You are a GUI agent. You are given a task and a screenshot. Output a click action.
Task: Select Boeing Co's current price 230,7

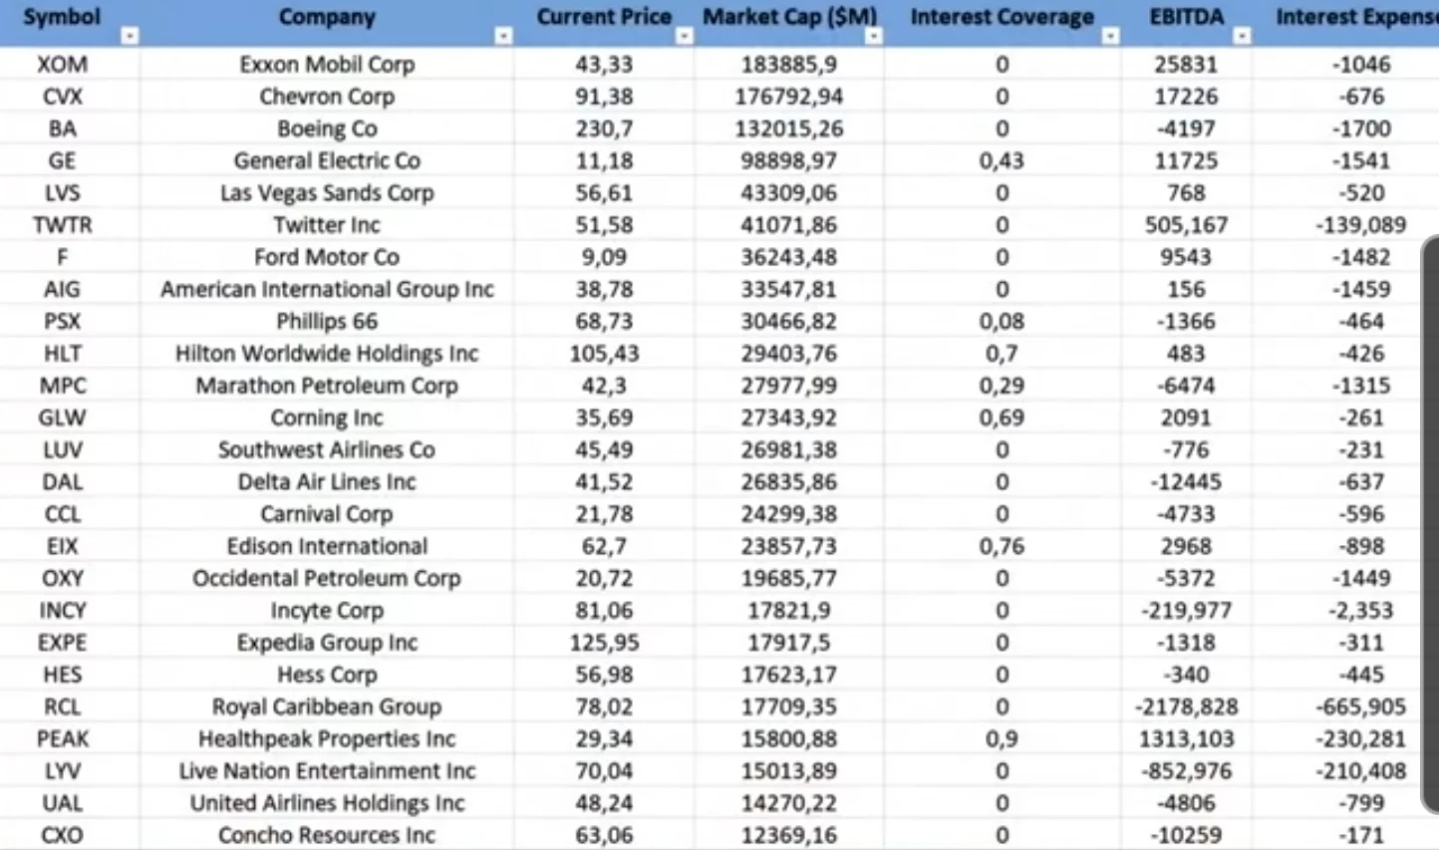(603, 129)
